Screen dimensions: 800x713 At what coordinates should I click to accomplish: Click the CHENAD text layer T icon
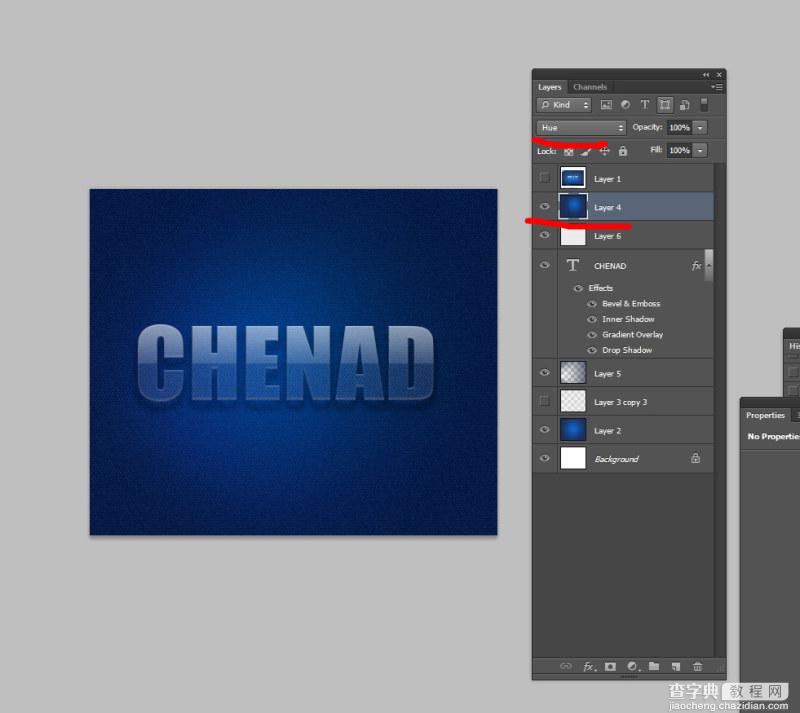point(572,265)
